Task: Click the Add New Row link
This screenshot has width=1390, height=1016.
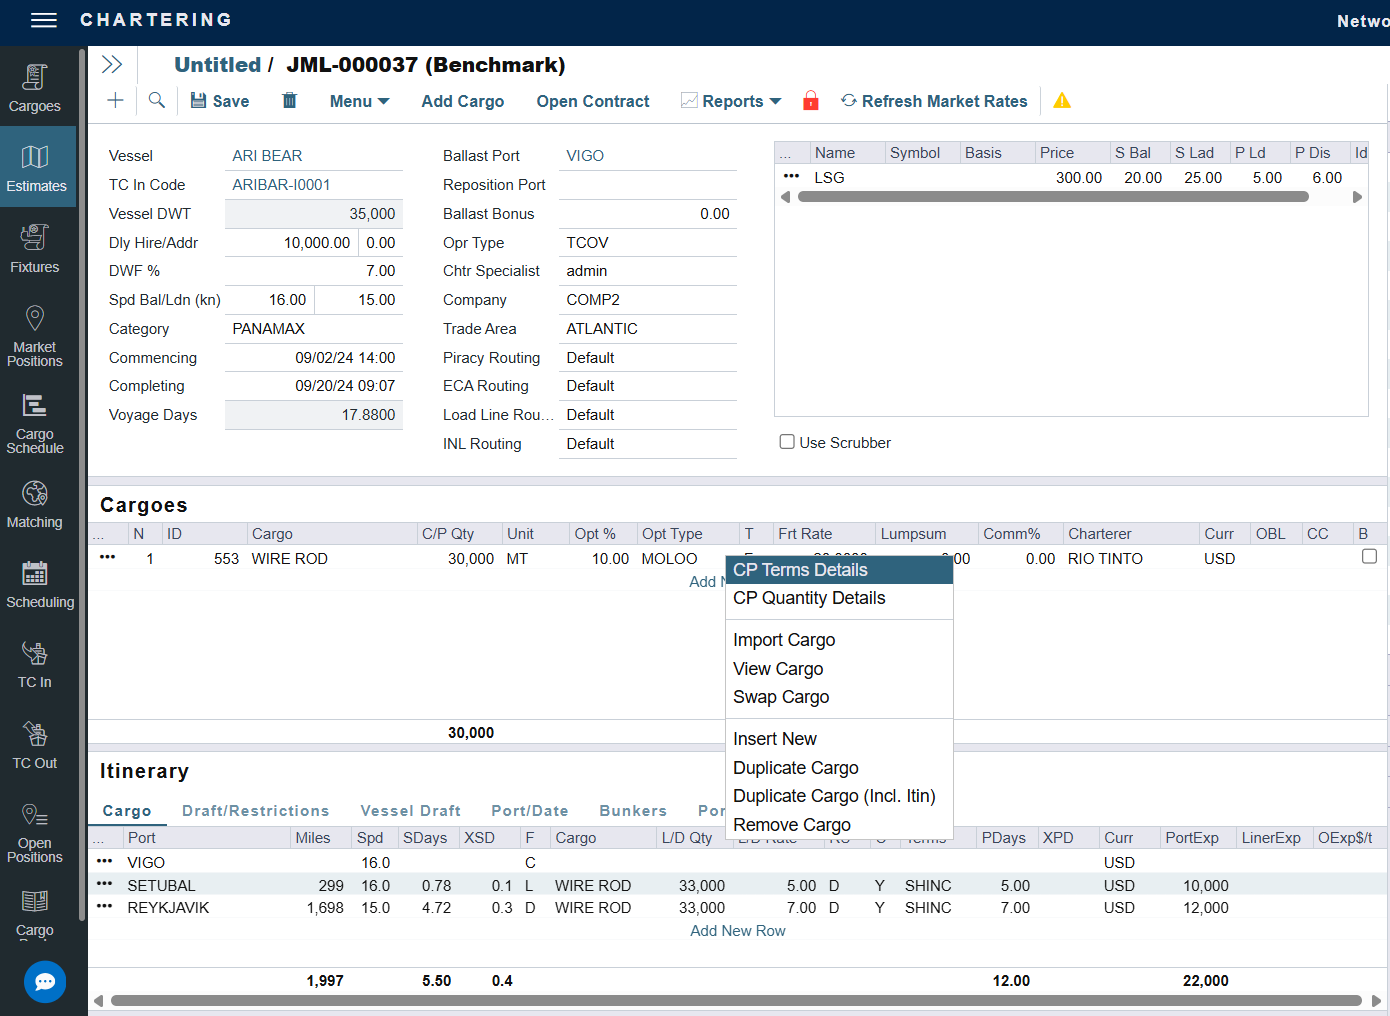Action: click(738, 931)
